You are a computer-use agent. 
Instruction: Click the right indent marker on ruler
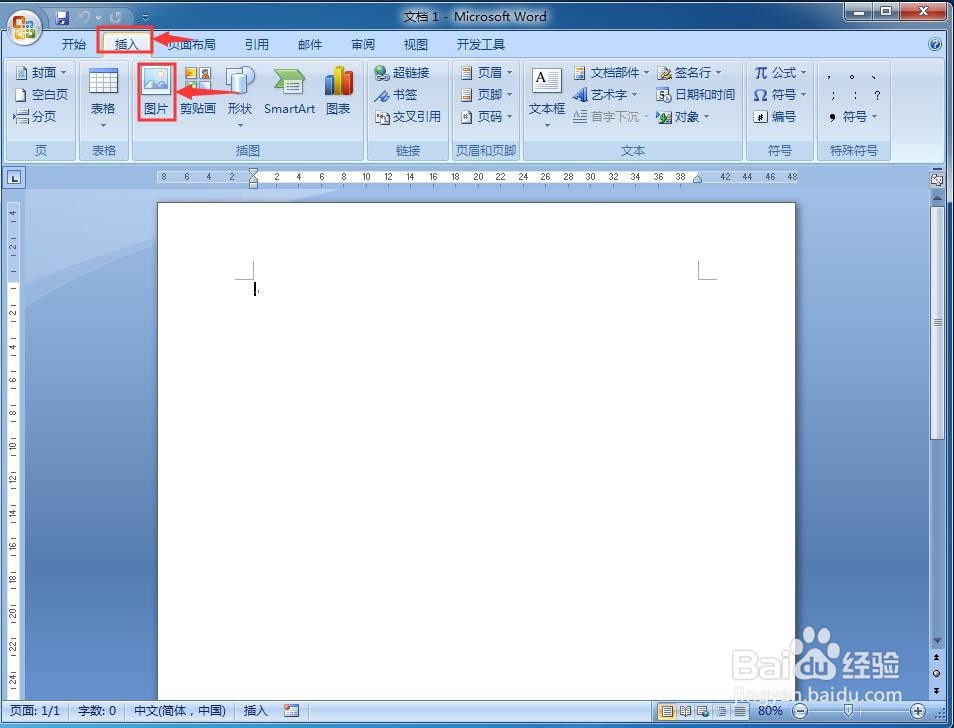coord(698,179)
